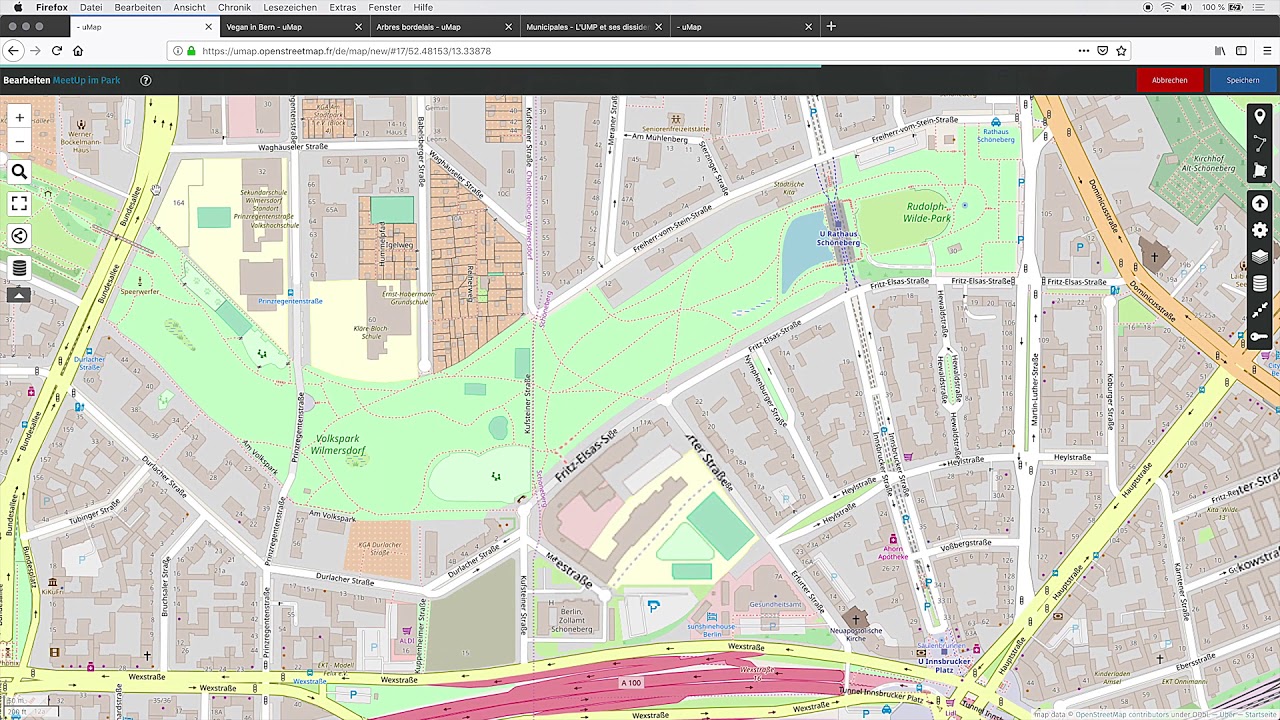The image size is (1280, 720).
Task: Toggle fullscreen map view
Action: coord(19,204)
